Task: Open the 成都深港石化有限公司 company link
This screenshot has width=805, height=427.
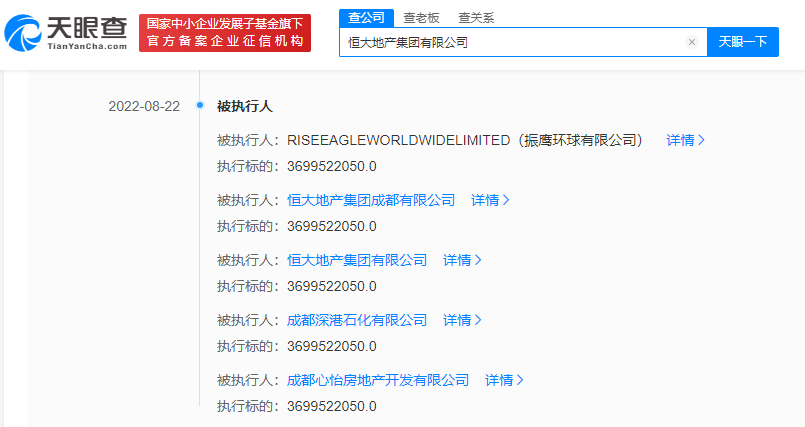Action: (x=357, y=320)
